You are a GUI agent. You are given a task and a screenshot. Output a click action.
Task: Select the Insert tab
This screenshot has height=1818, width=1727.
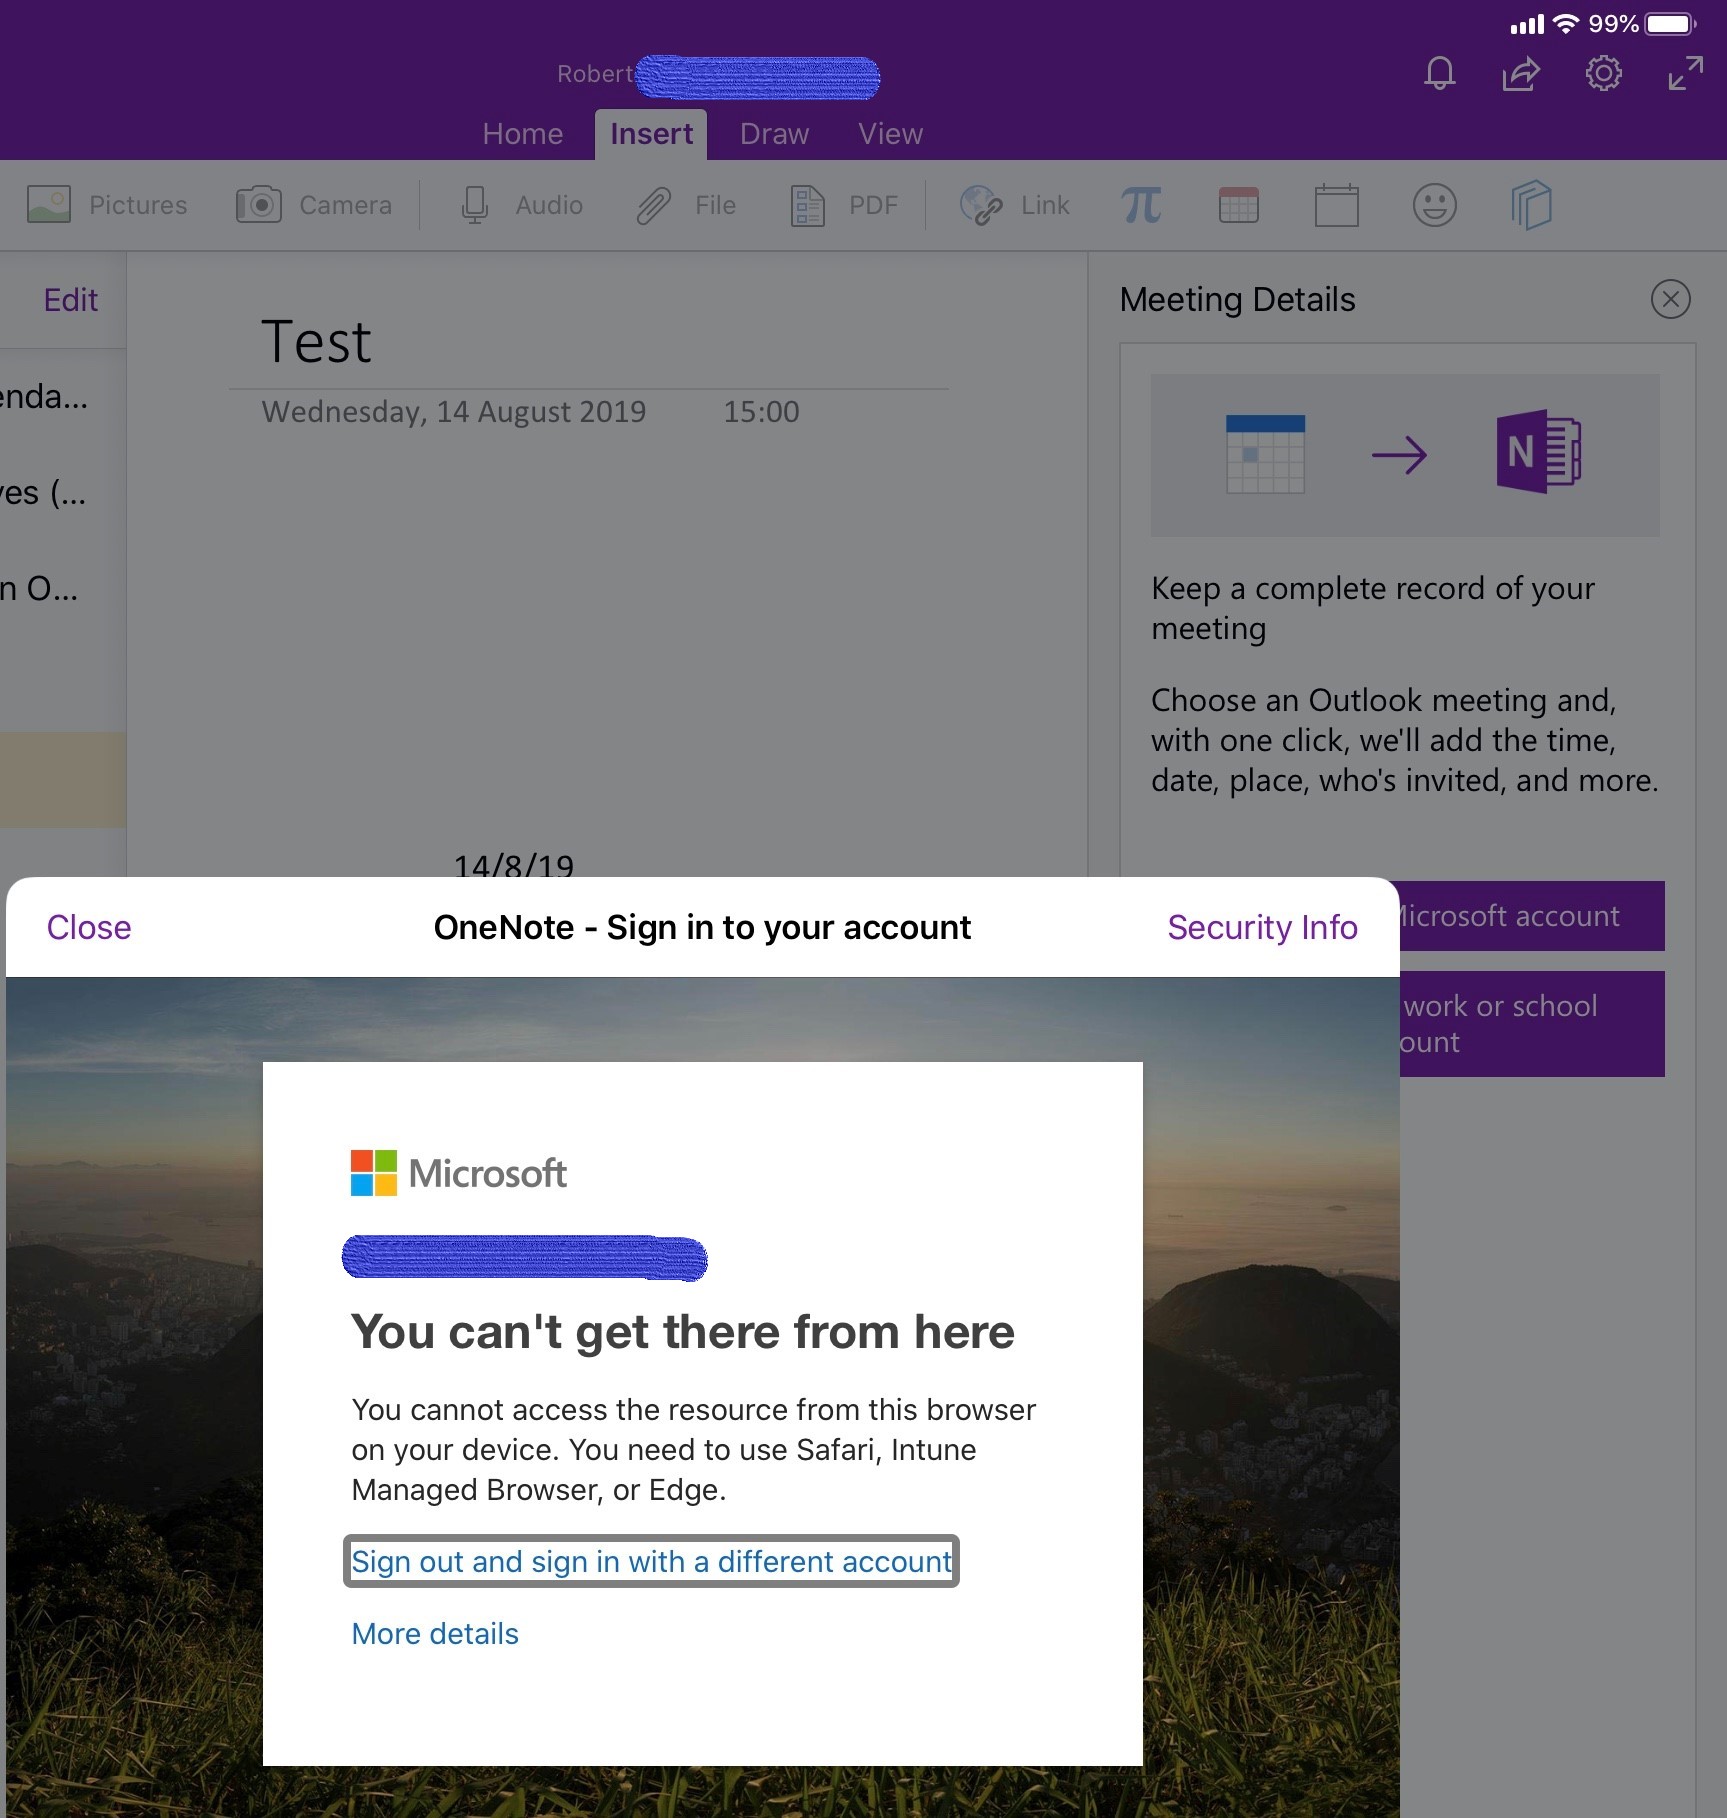(x=651, y=134)
